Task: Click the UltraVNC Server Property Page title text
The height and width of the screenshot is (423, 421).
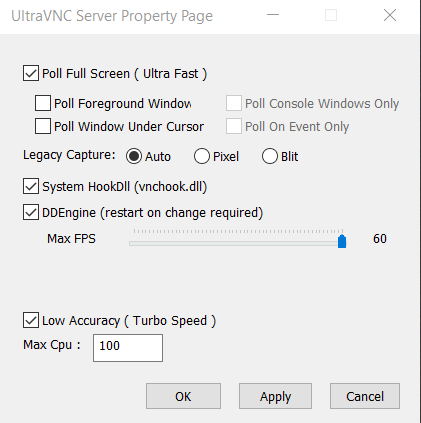Action: tap(112, 16)
